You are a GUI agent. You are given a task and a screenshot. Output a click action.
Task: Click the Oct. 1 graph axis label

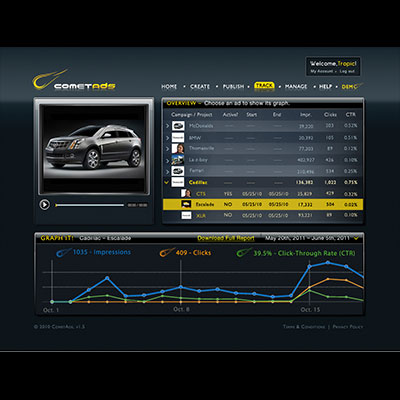tap(51, 310)
